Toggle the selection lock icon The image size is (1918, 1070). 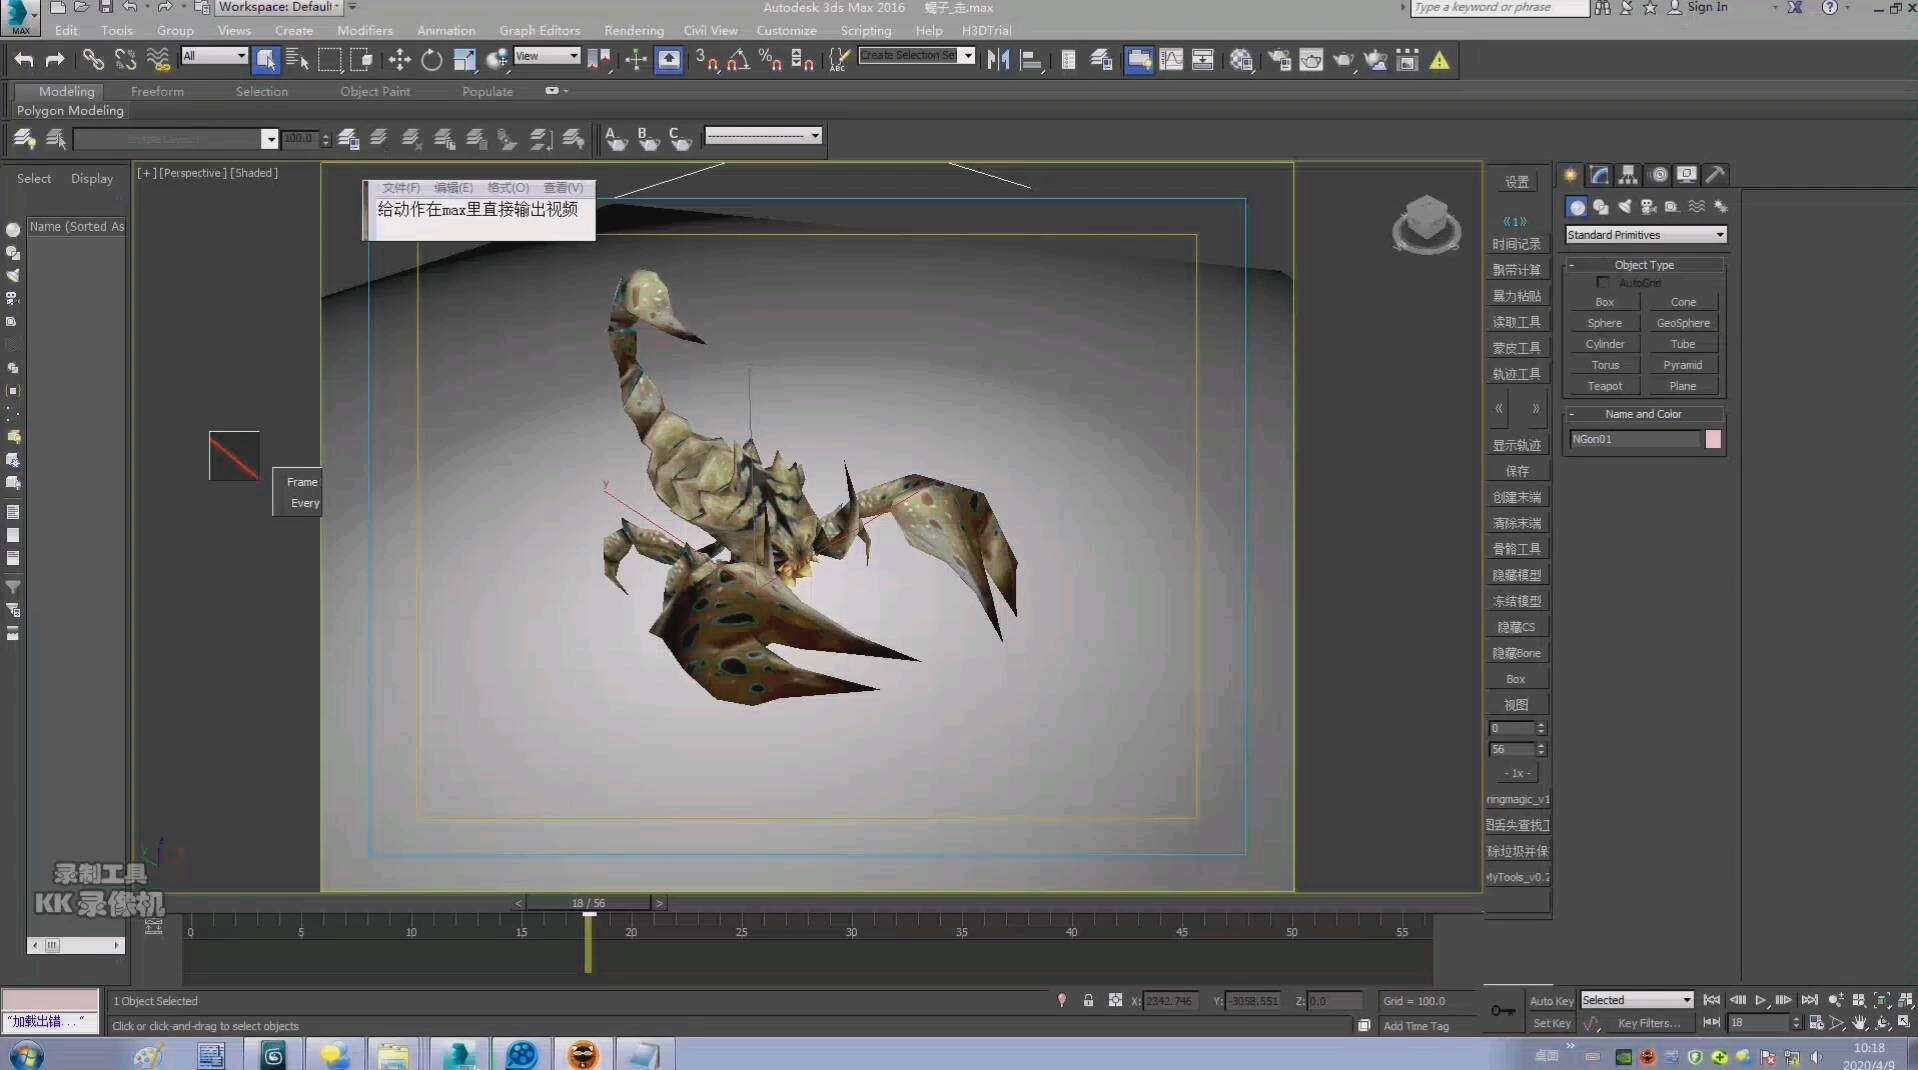click(1088, 1001)
